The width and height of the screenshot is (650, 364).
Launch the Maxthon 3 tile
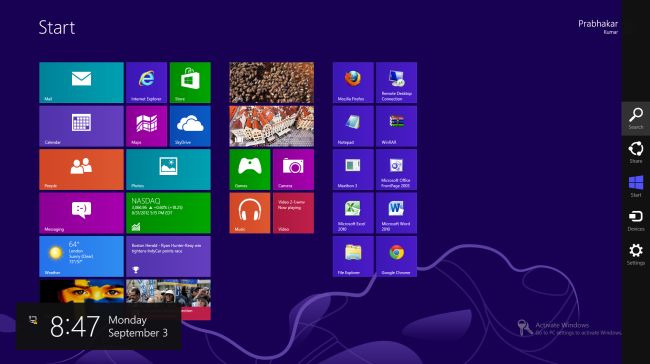tap(353, 170)
